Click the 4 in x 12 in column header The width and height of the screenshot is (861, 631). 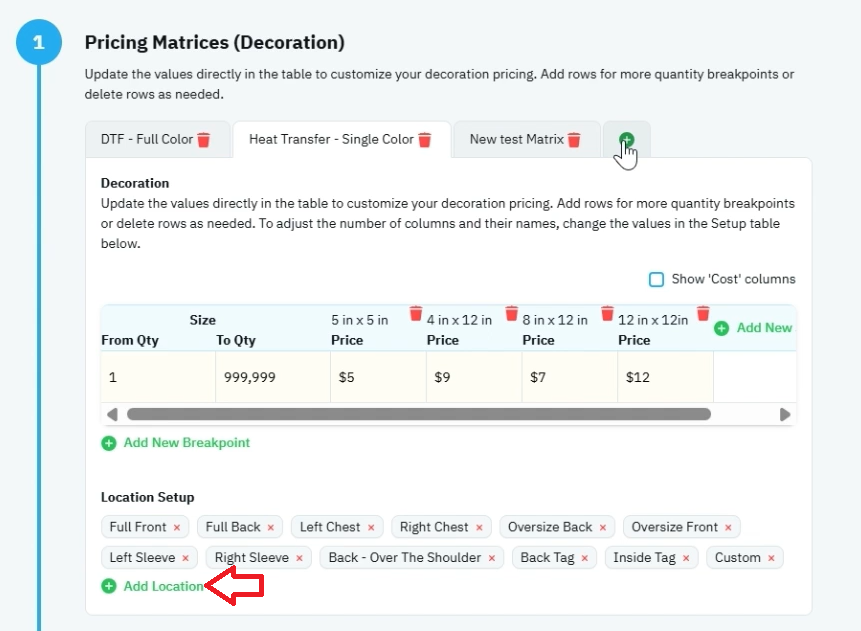[x=459, y=320]
